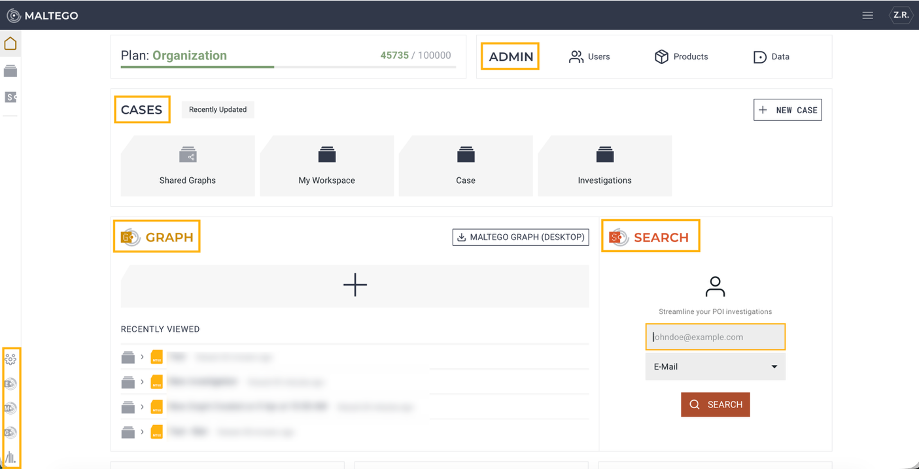Screen dimensions: 920x470
Task: Focus the johndoe@example.com input field
Action: pyautogui.click(x=715, y=337)
